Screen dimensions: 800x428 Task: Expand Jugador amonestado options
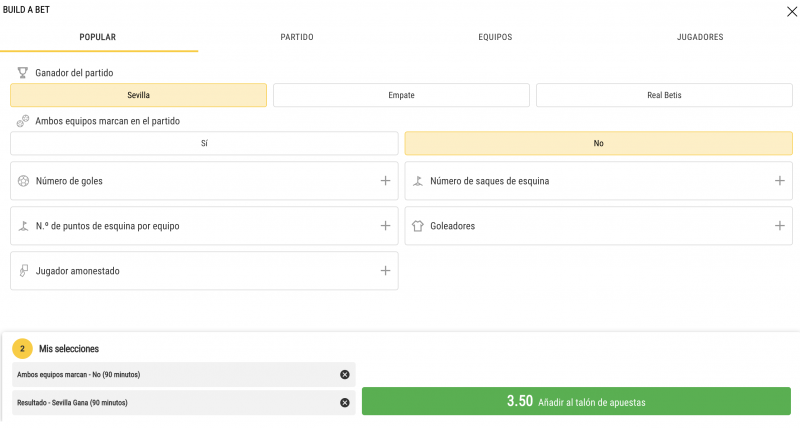pyautogui.click(x=385, y=271)
